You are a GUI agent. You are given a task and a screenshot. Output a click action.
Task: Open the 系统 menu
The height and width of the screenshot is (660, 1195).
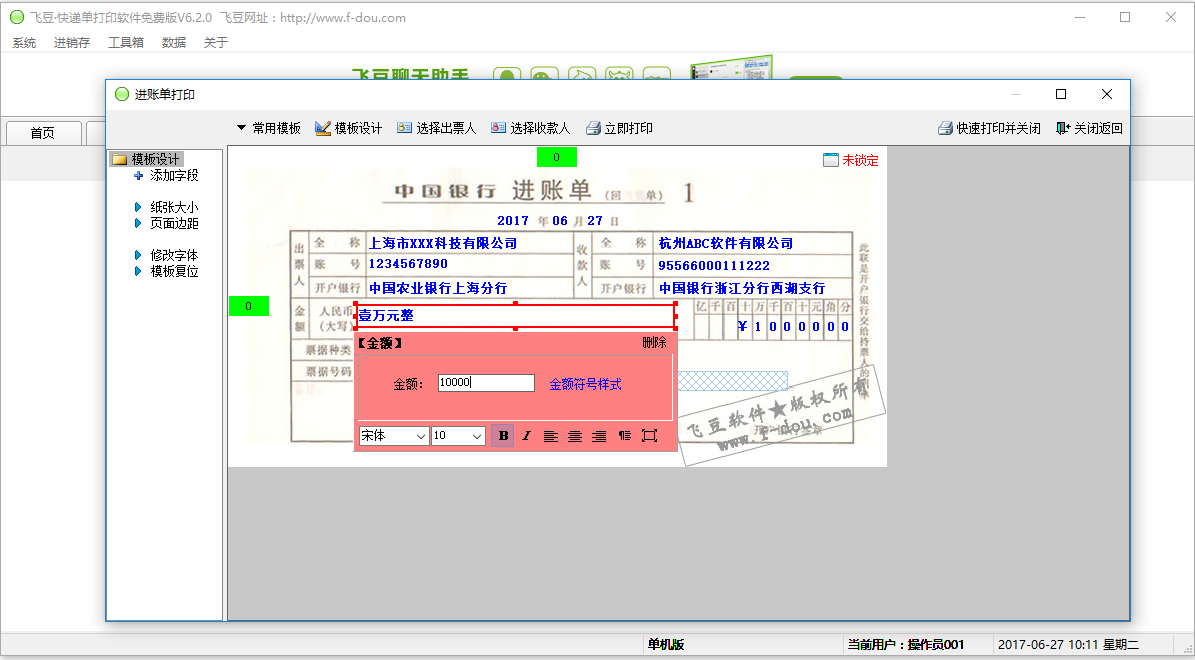(24, 43)
